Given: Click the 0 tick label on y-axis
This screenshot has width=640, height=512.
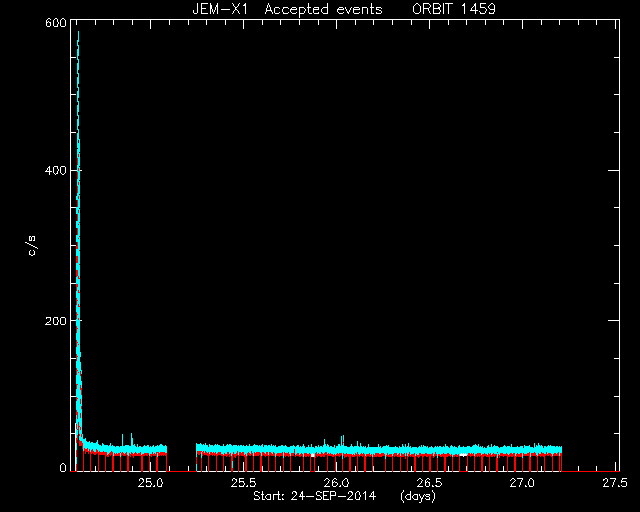Looking at the screenshot, I should click(x=63, y=467).
